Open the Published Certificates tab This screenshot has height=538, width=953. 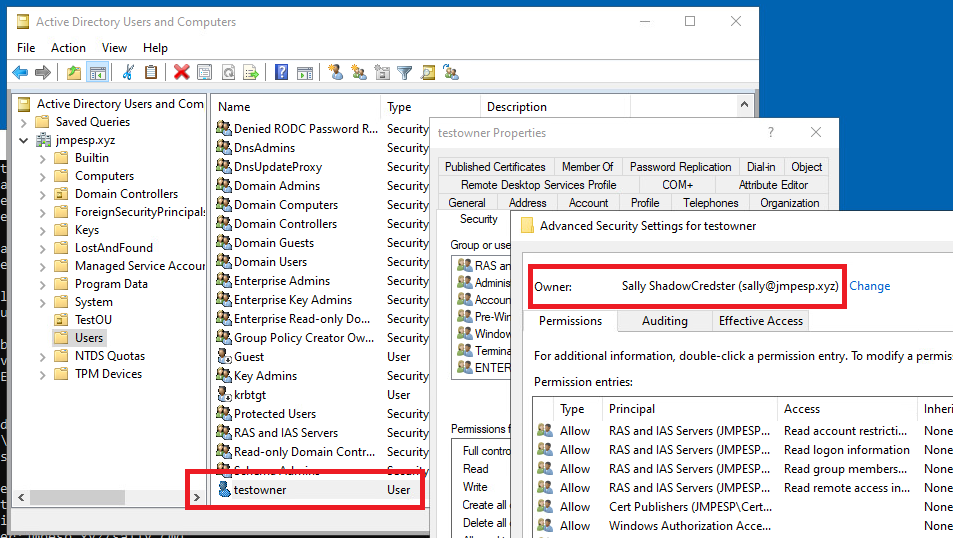coord(495,167)
